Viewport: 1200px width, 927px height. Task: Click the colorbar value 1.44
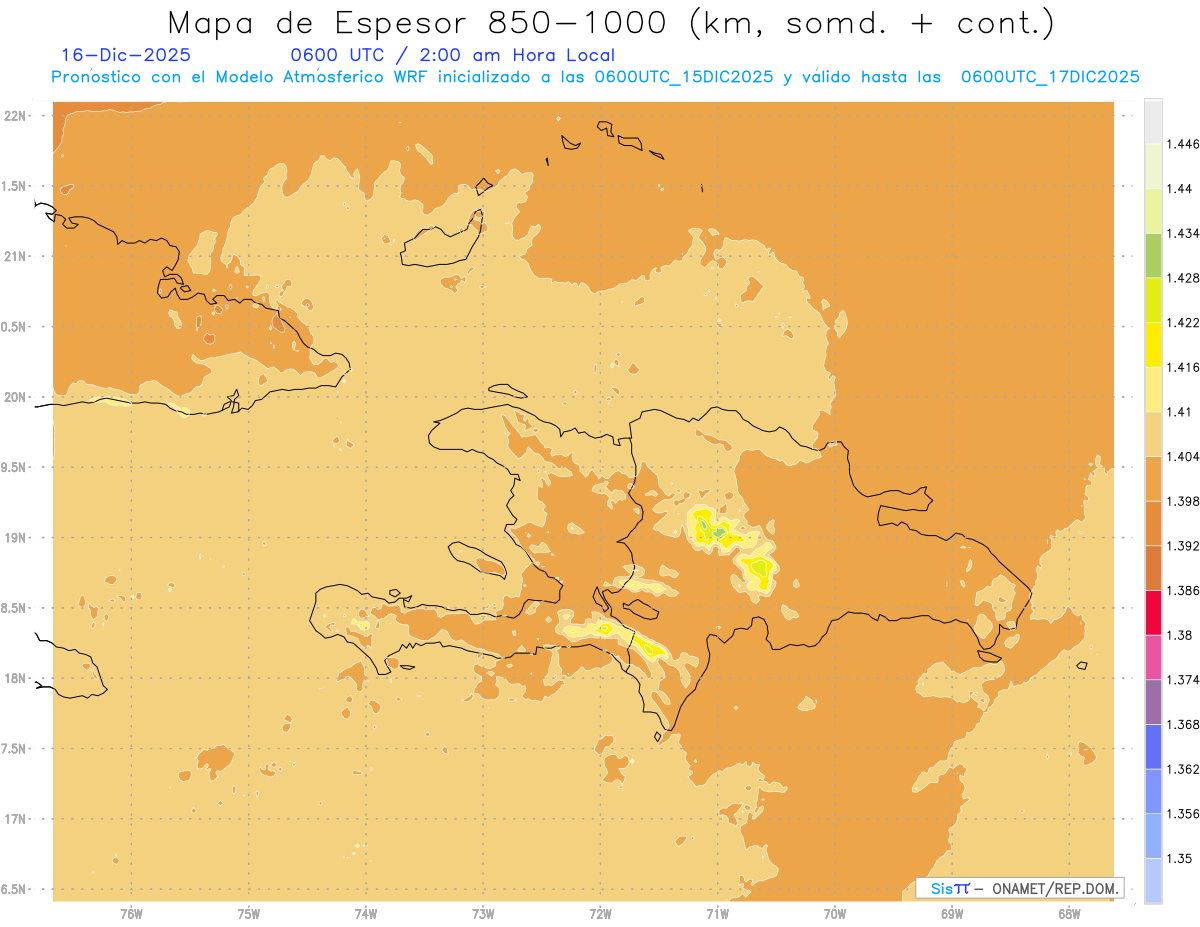pyautogui.click(x=1180, y=188)
